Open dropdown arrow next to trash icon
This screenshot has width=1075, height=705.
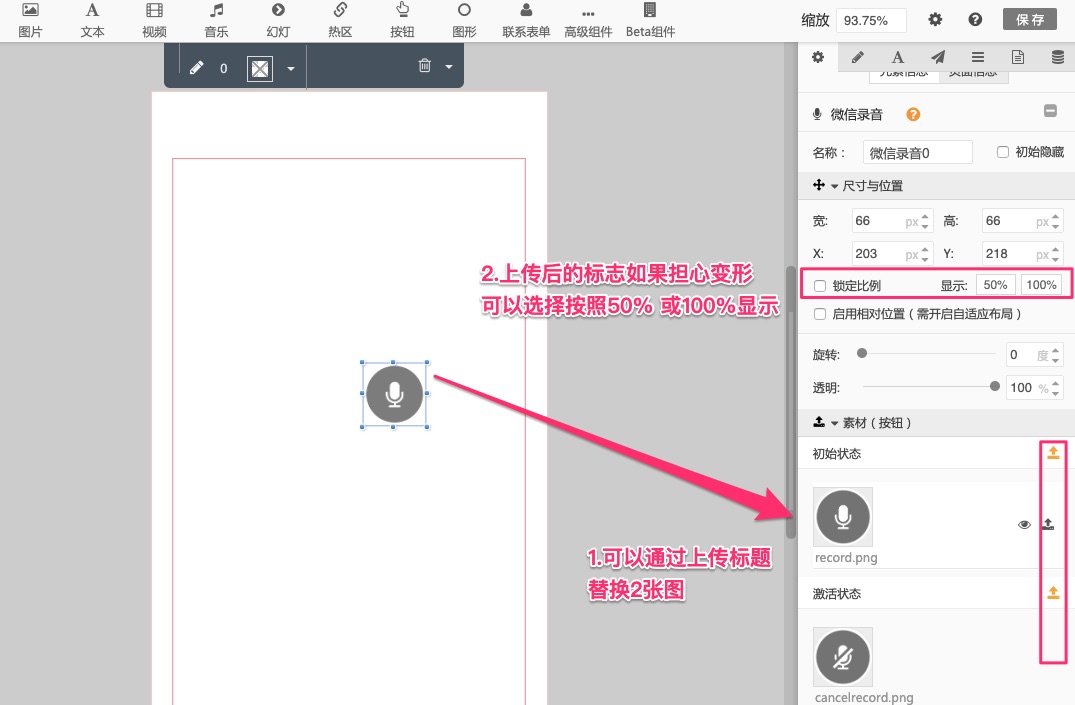(449, 67)
